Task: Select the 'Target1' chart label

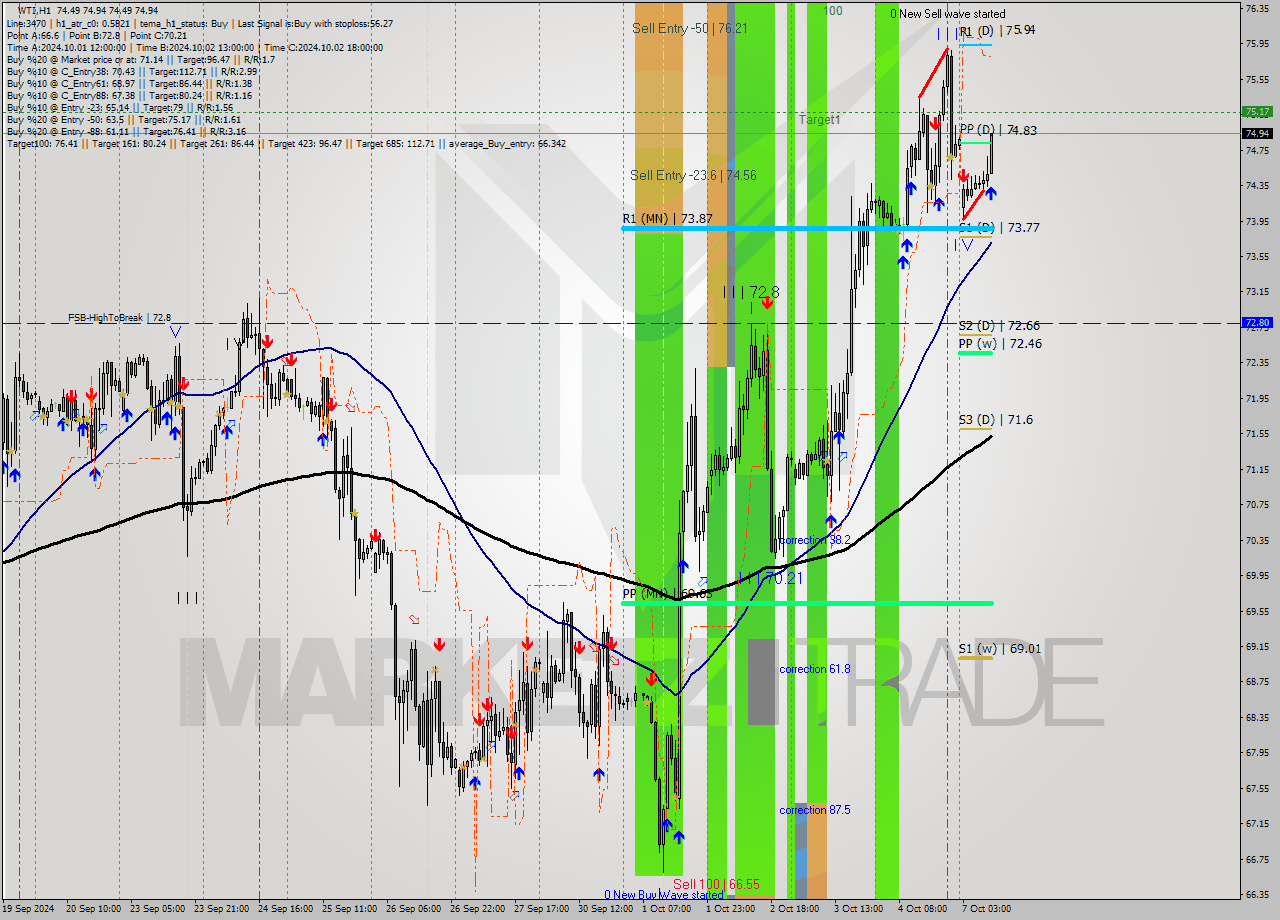Action: click(x=819, y=120)
